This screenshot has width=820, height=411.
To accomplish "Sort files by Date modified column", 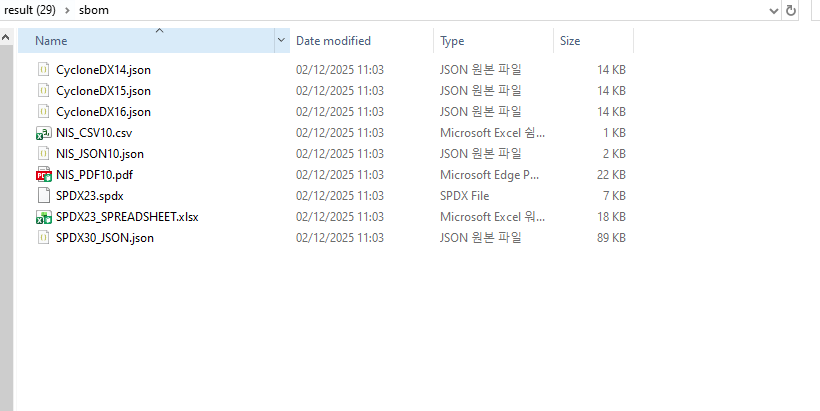I will tap(333, 41).
